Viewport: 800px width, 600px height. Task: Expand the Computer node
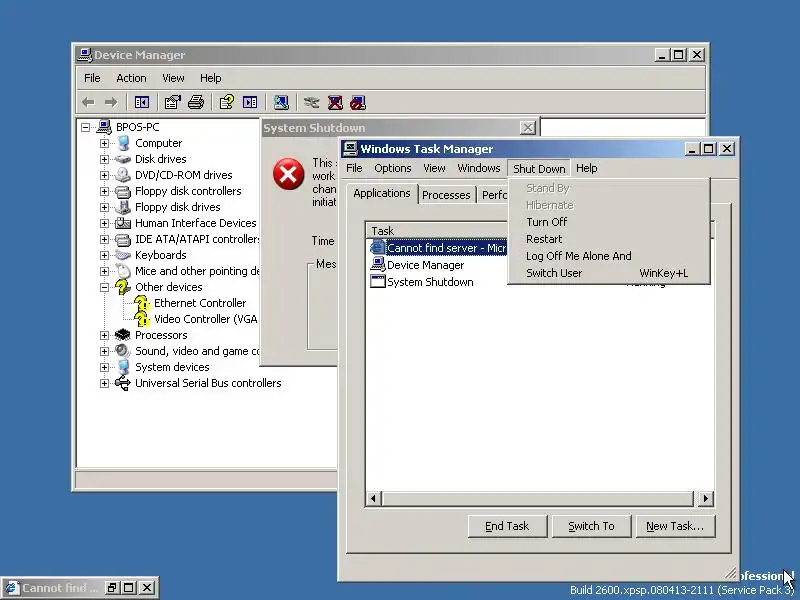pos(105,143)
